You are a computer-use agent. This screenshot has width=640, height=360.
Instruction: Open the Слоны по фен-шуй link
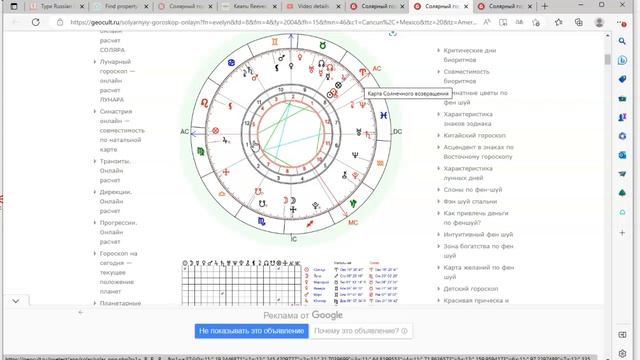tap(473, 190)
